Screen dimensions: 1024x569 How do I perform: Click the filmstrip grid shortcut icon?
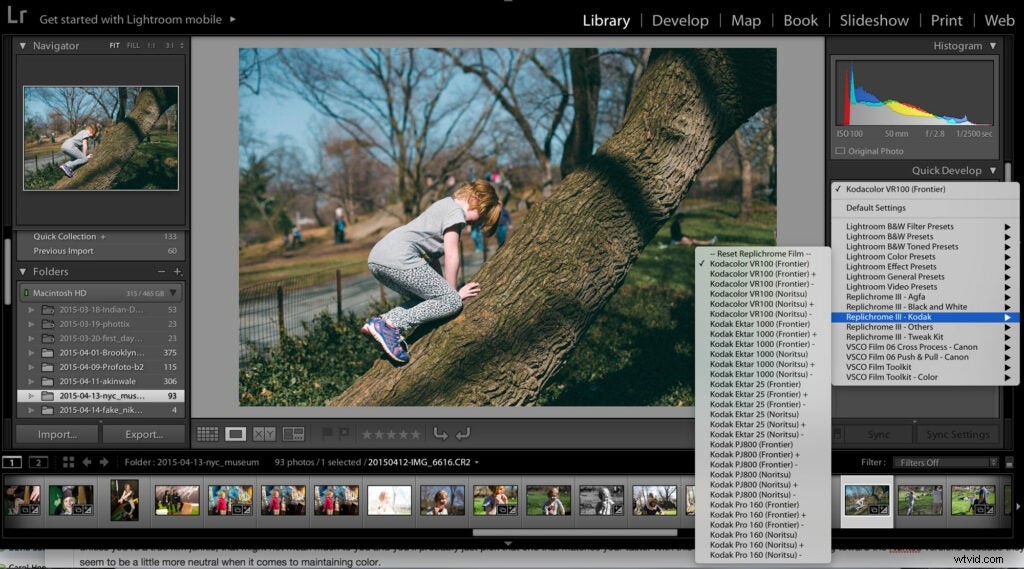pos(68,463)
